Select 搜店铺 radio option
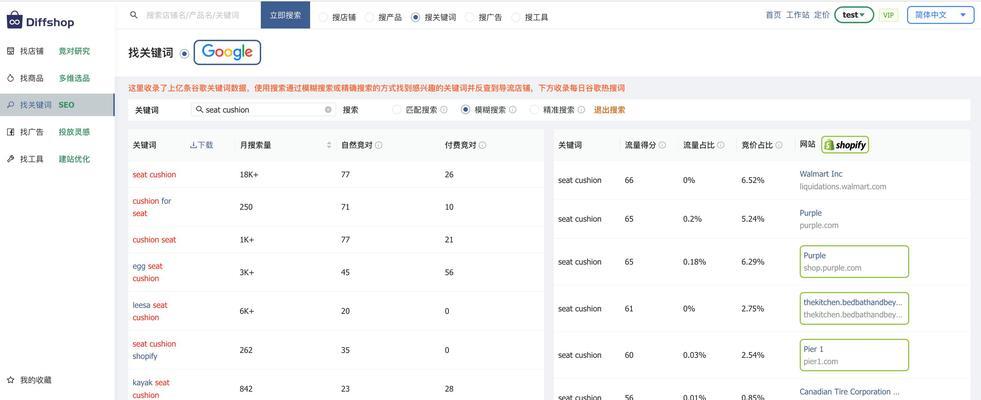981x400 pixels. pos(323,18)
